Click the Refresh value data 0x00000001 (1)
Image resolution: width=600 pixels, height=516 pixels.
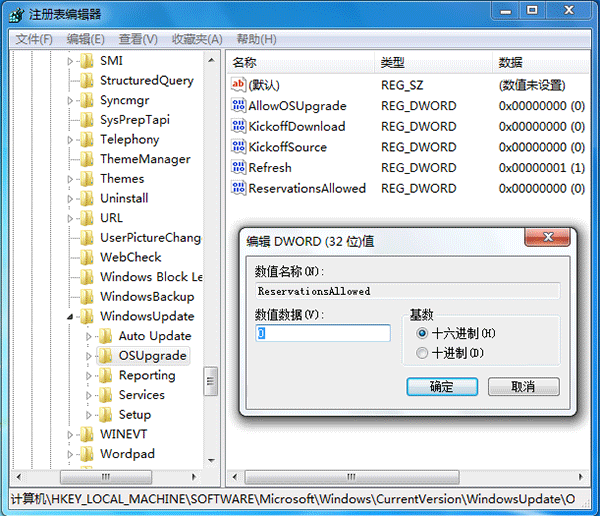pyautogui.click(x=541, y=168)
